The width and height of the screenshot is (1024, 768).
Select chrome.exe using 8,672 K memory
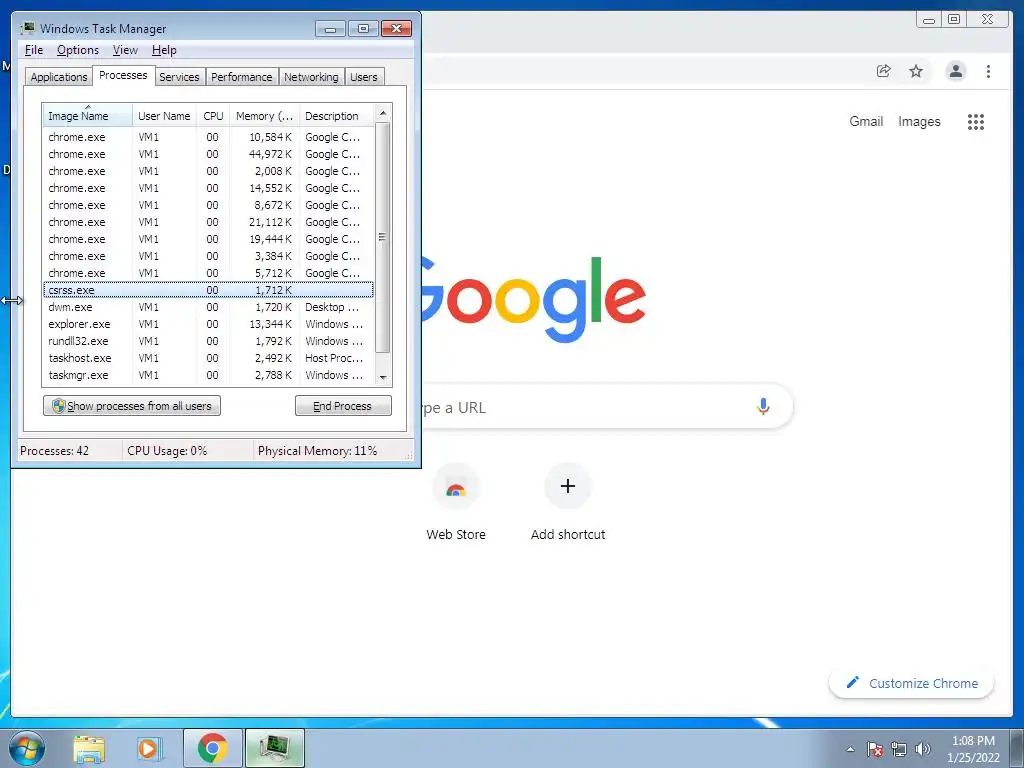coord(208,205)
